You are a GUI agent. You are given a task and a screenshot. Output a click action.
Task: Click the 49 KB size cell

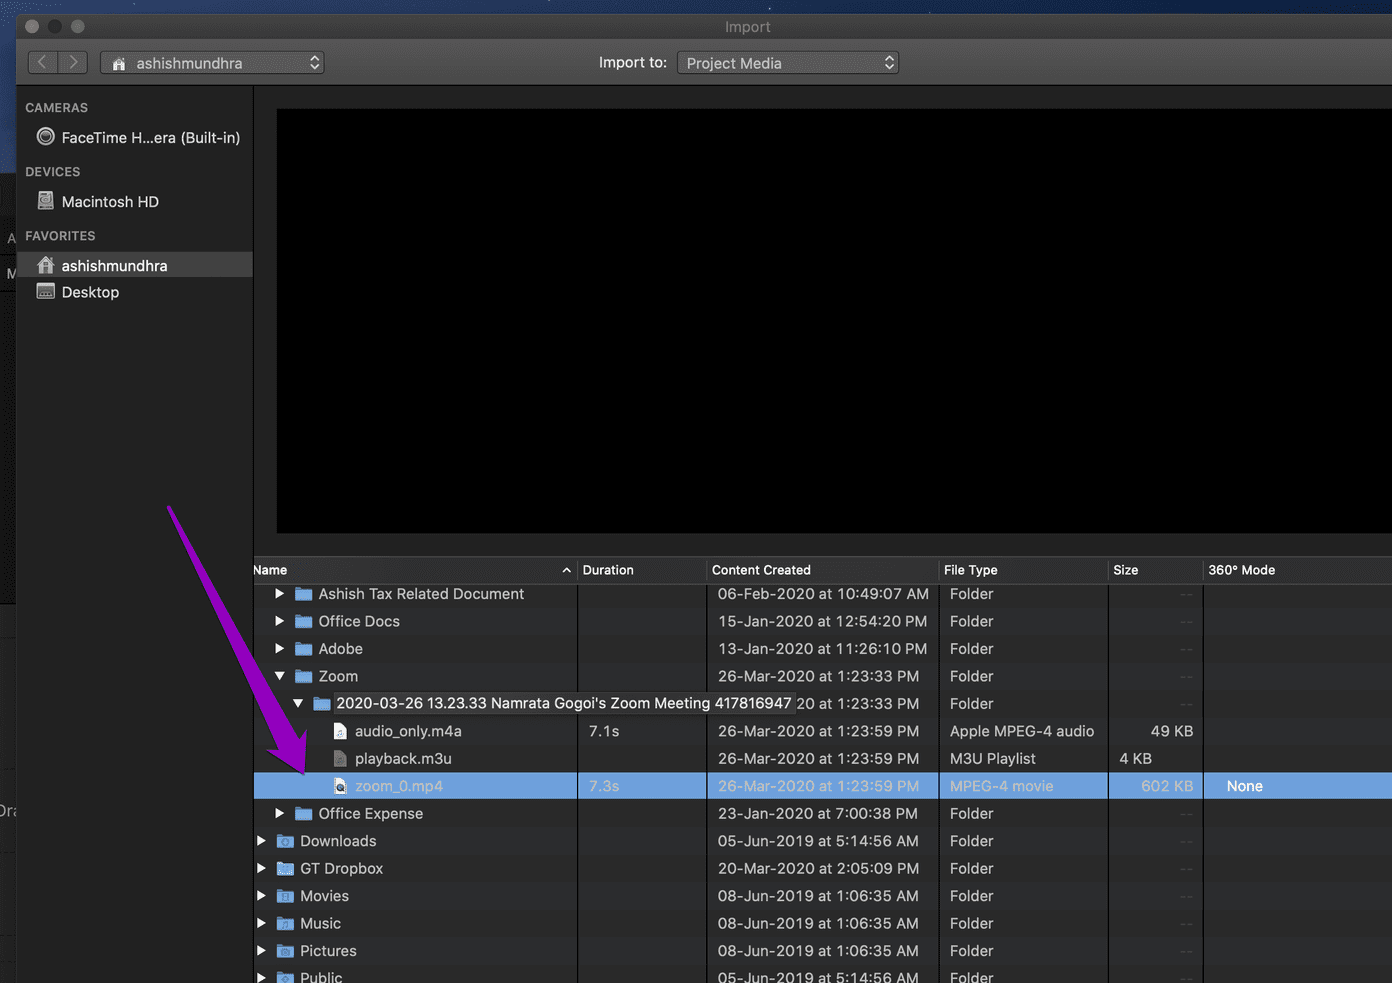[1172, 731]
